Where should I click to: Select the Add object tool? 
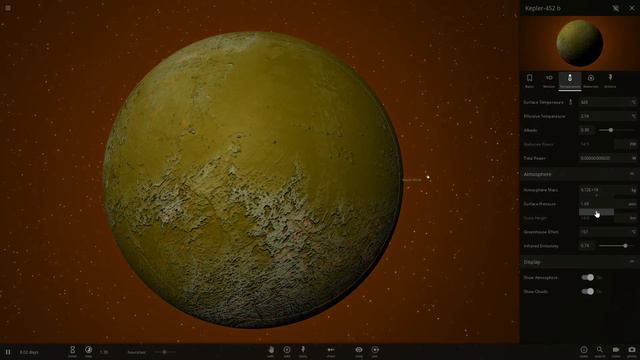click(x=287, y=351)
